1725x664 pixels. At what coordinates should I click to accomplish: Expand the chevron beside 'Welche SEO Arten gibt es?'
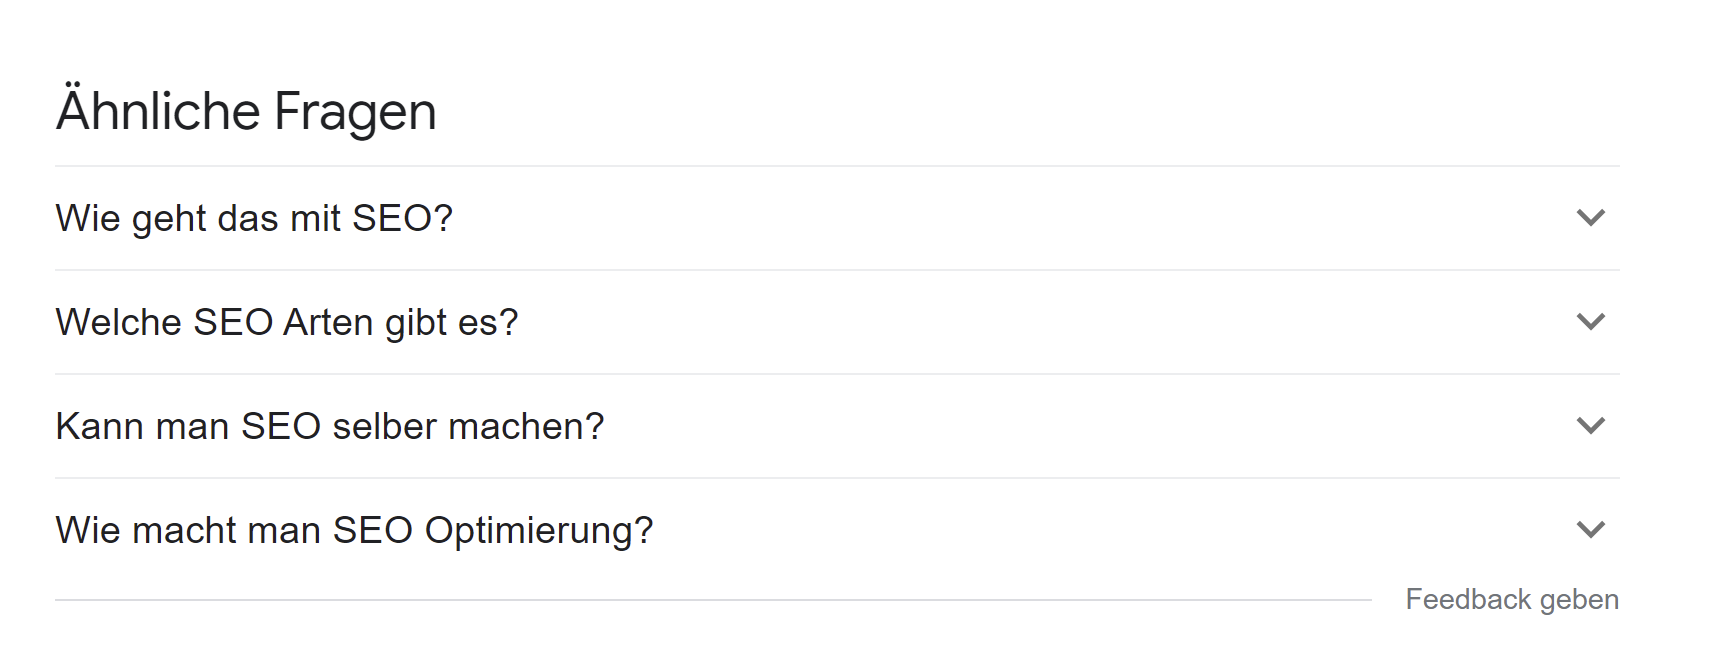(x=1591, y=322)
